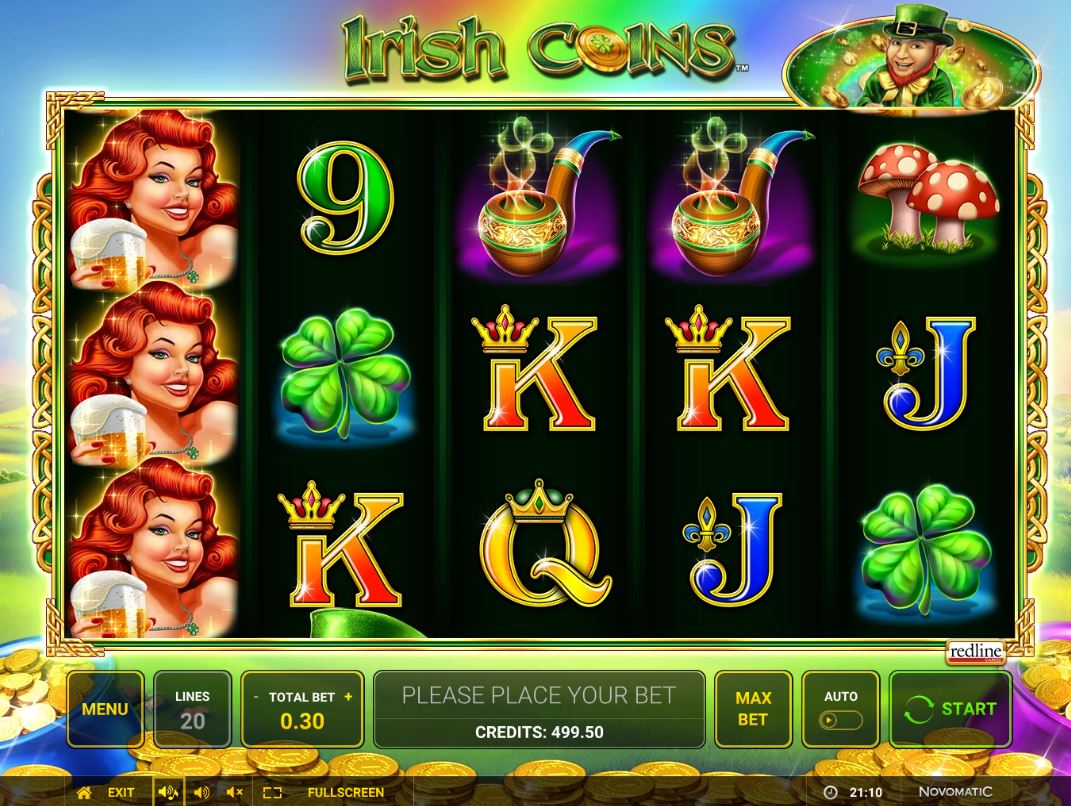Click the leprechaun emblem at top right
Screen dimensions: 1071x806
[911, 58]
